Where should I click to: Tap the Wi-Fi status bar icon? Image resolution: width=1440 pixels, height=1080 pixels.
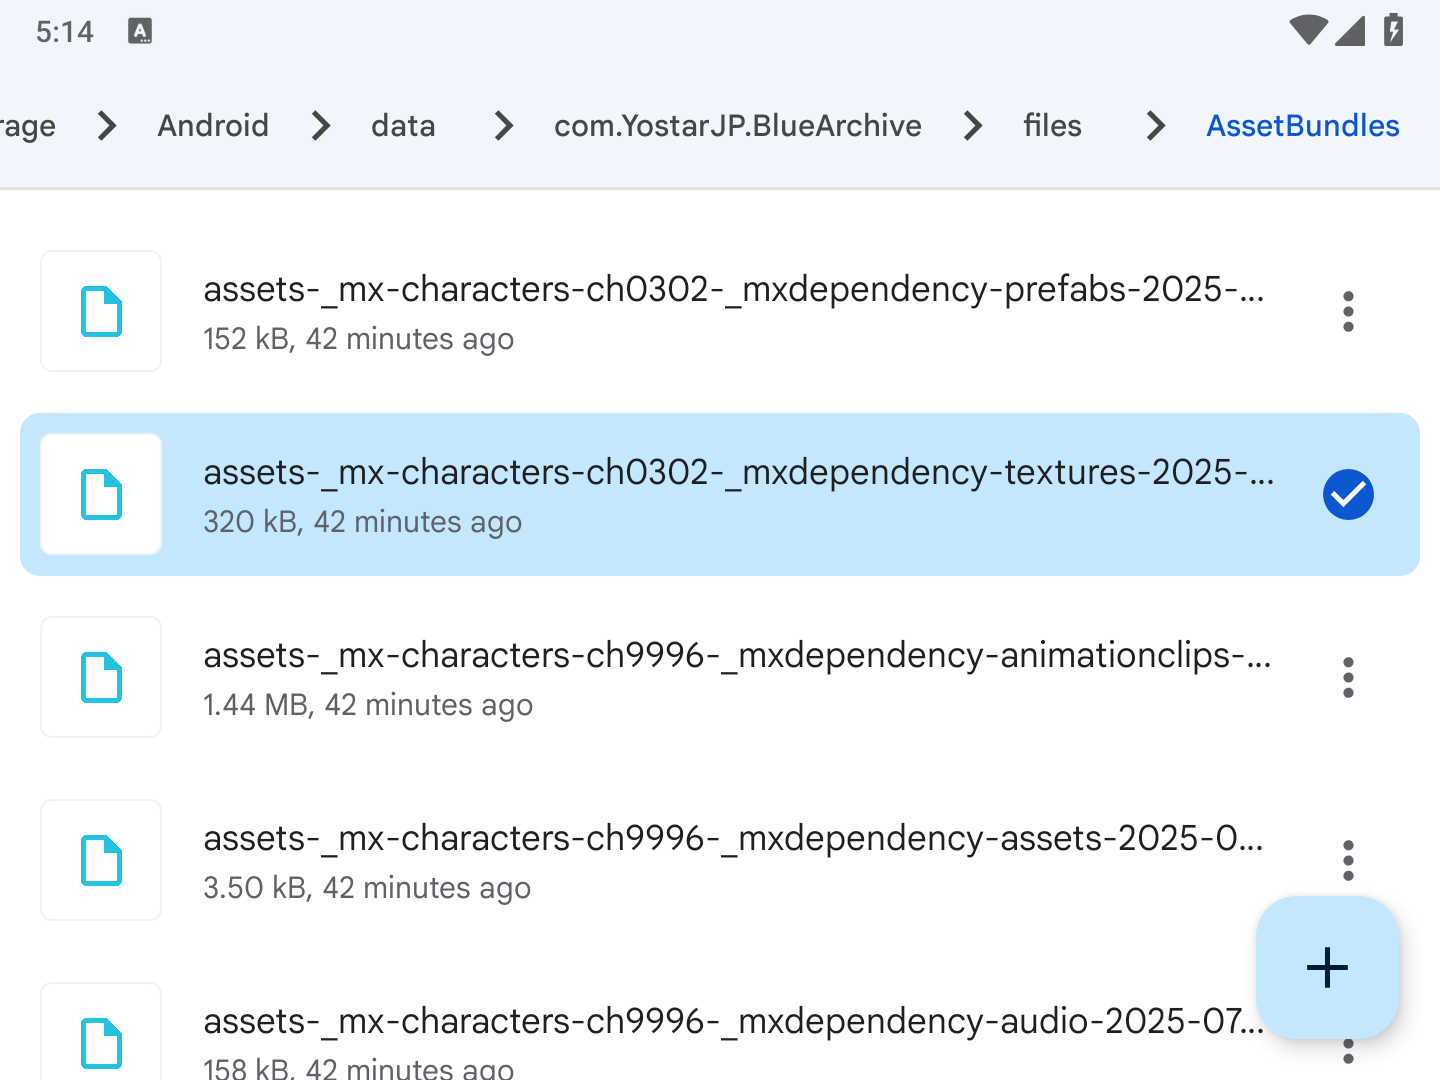click(1308, 31)
